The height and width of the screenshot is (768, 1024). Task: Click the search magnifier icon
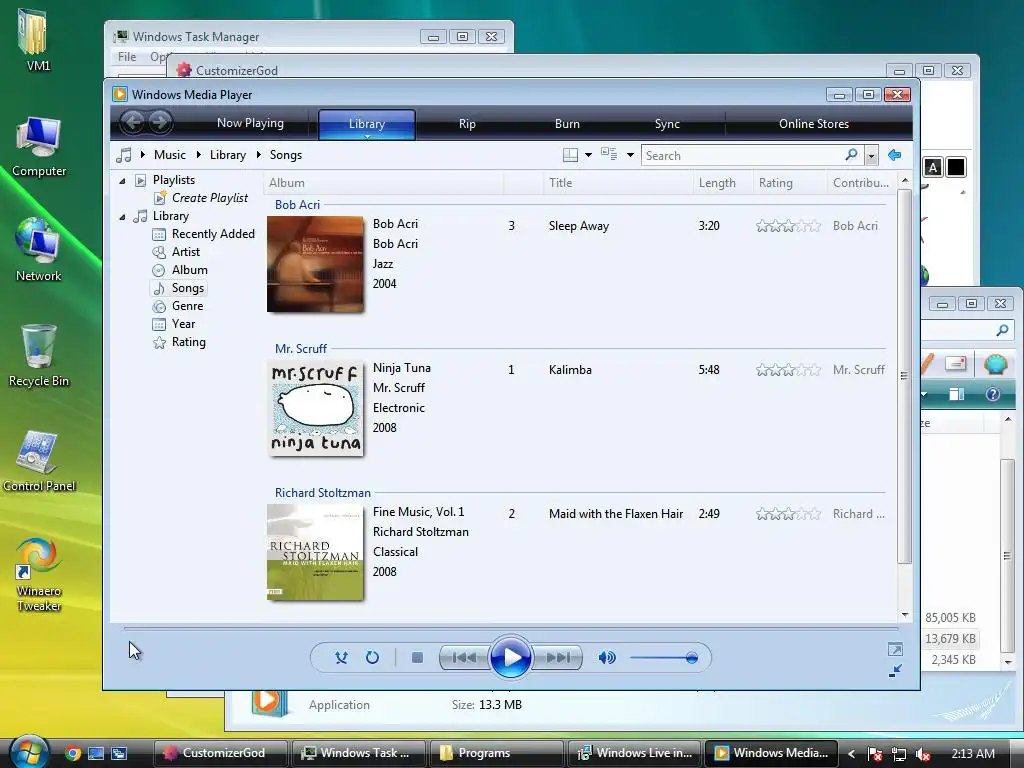pos(851,155)
